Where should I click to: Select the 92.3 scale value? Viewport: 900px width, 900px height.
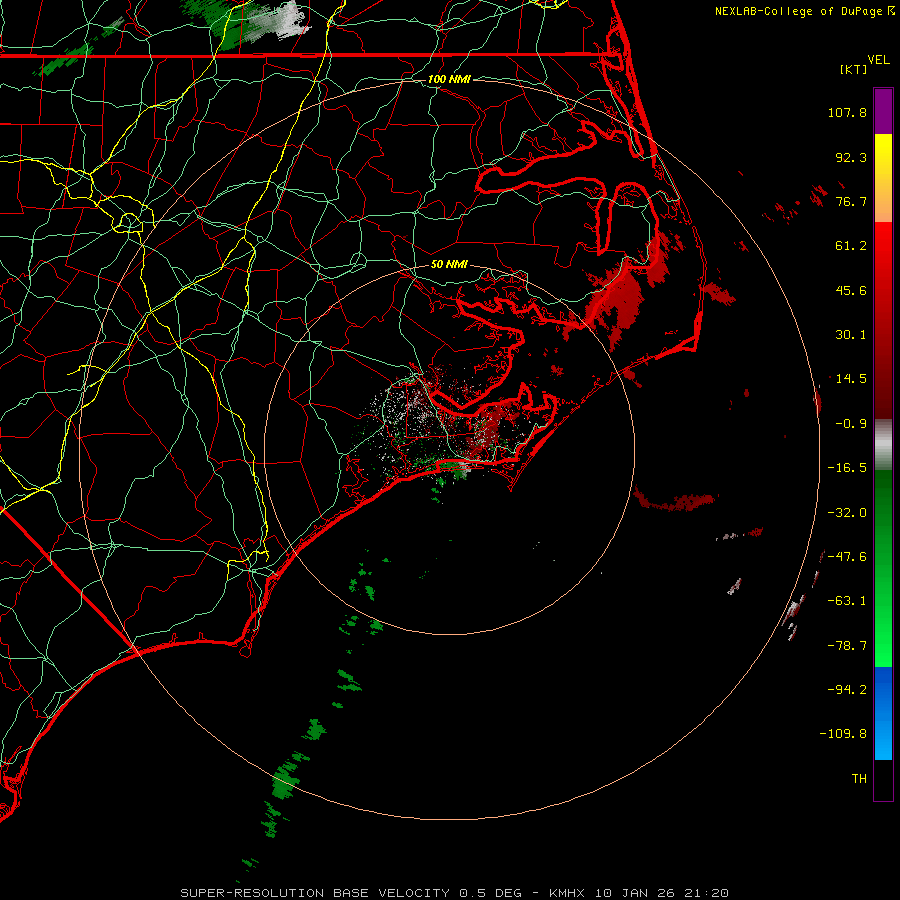(851, 157)
